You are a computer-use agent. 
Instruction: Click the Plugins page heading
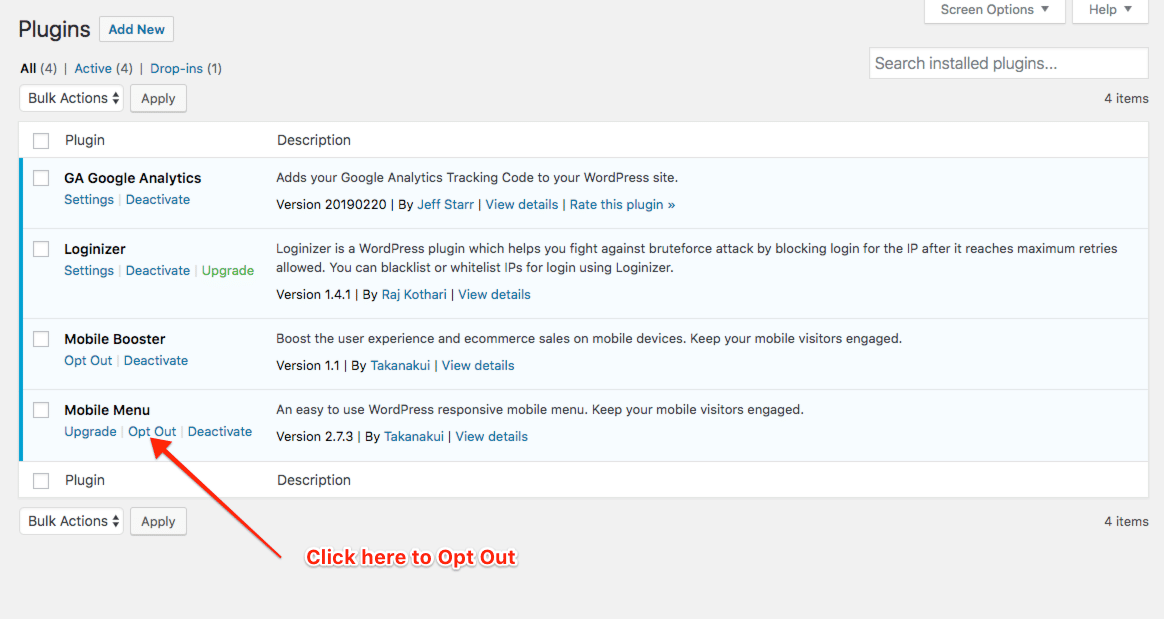tap(54, 30)
